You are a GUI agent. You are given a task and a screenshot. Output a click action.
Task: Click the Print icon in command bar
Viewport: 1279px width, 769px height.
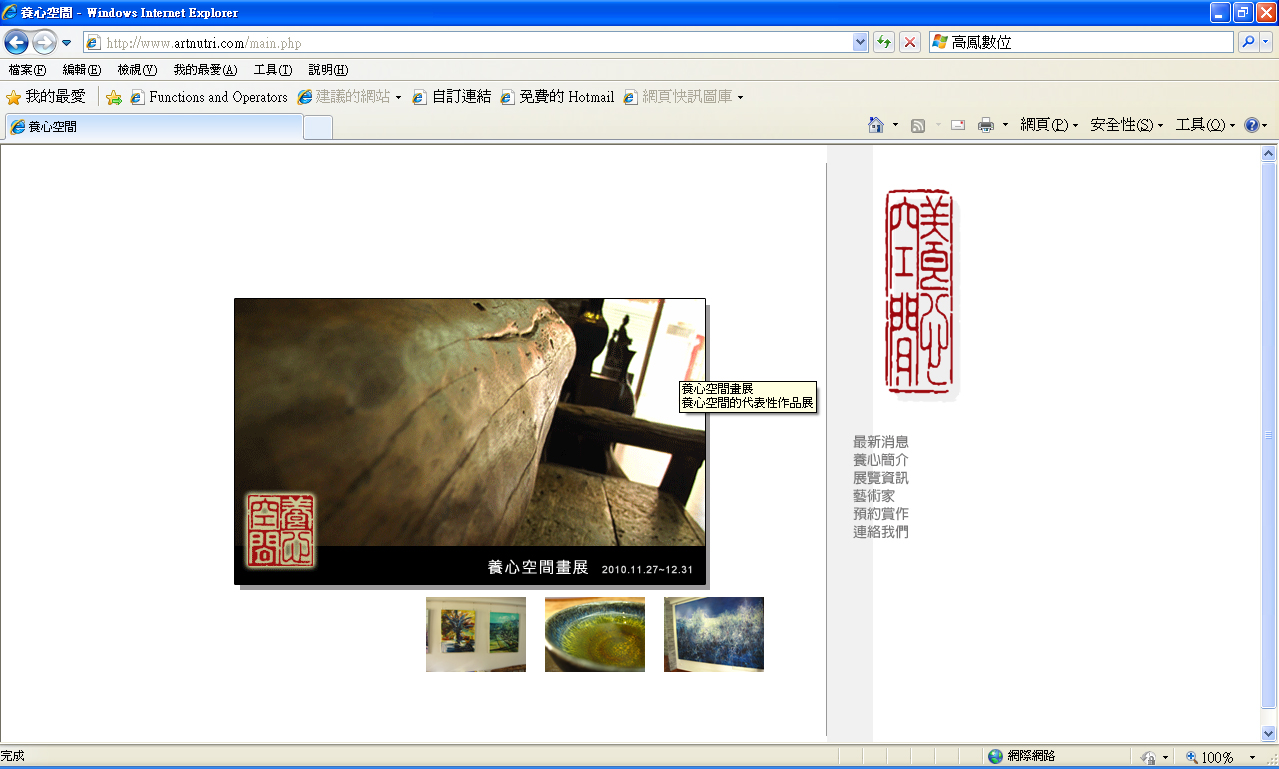pyautogui.click(x=986, y=125)
